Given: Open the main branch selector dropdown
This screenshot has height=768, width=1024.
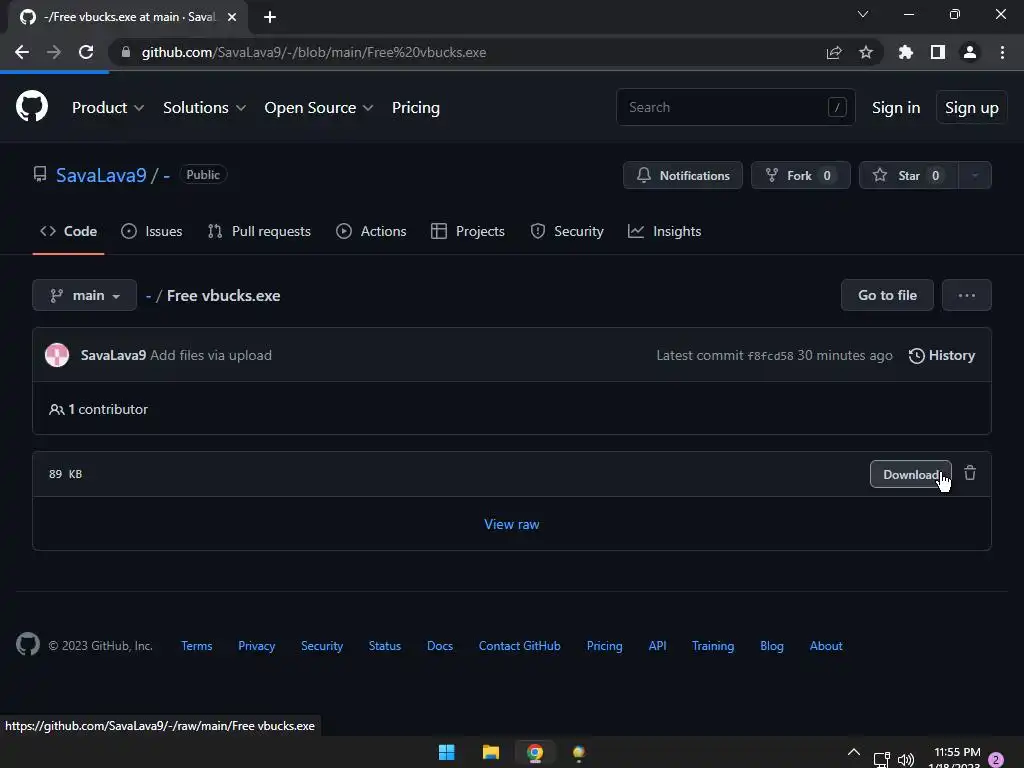Looking at the screenshot, I should click(84, 295).
